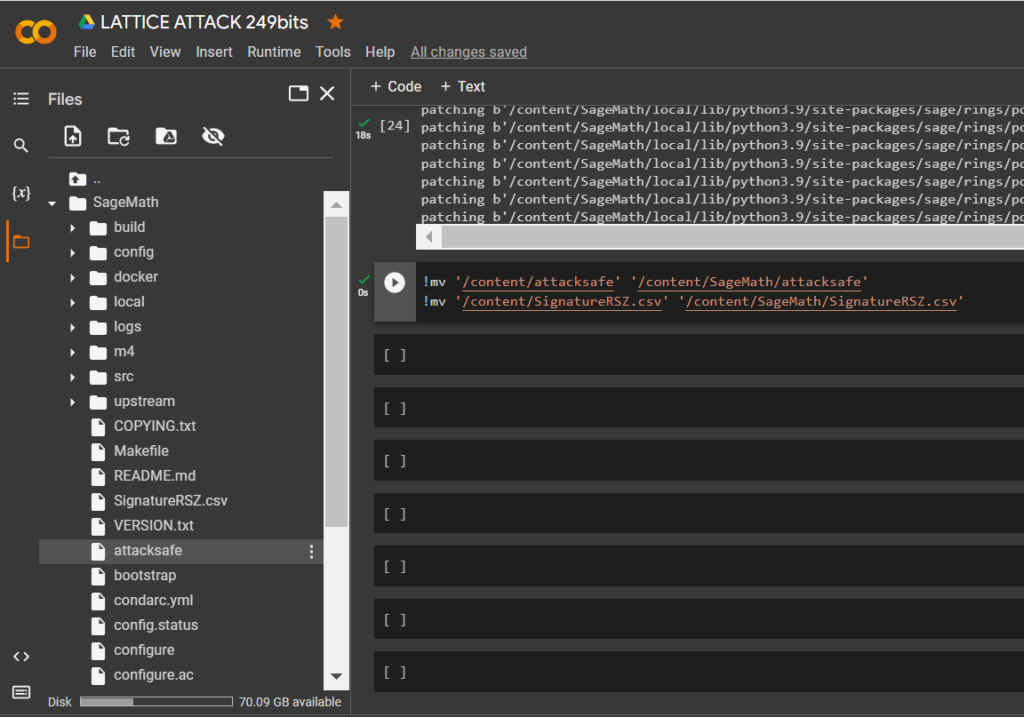The image size is (1024, 717).
Task: Open the Table of contents sidebar
Action: point(20,98)
